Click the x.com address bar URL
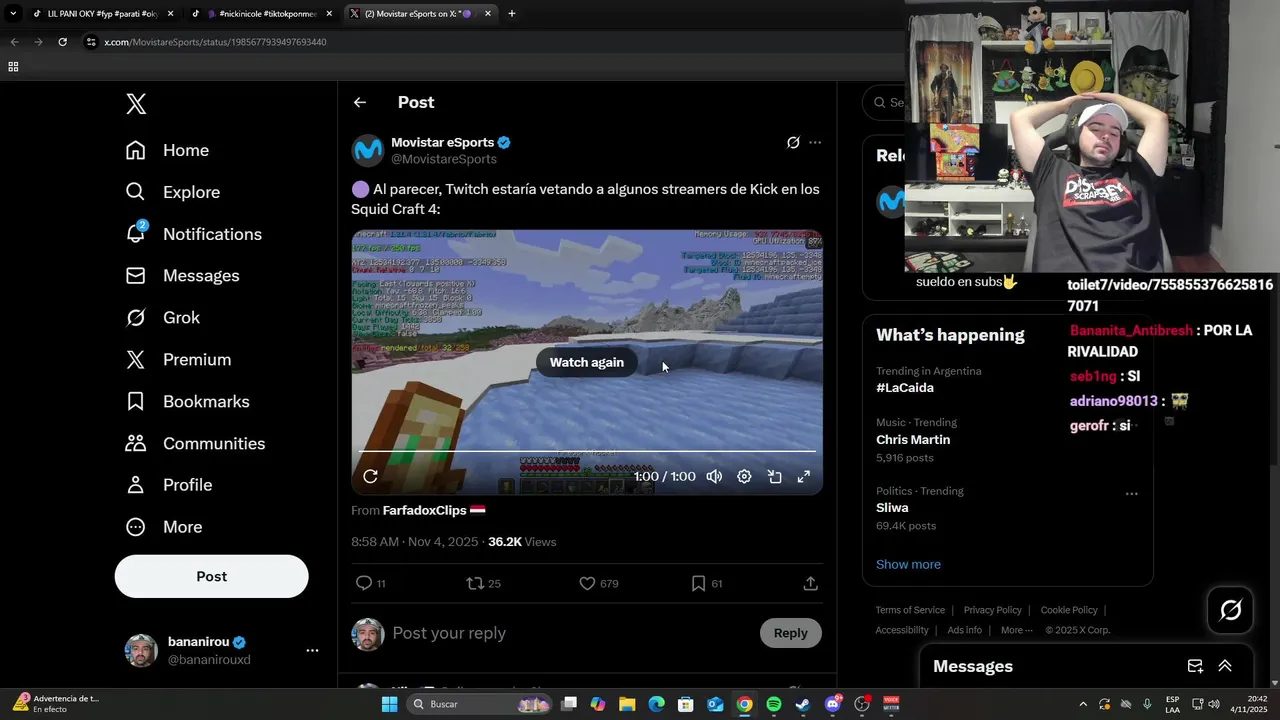The height and width of the screenshot is (720, 1280). coord(215,42)
